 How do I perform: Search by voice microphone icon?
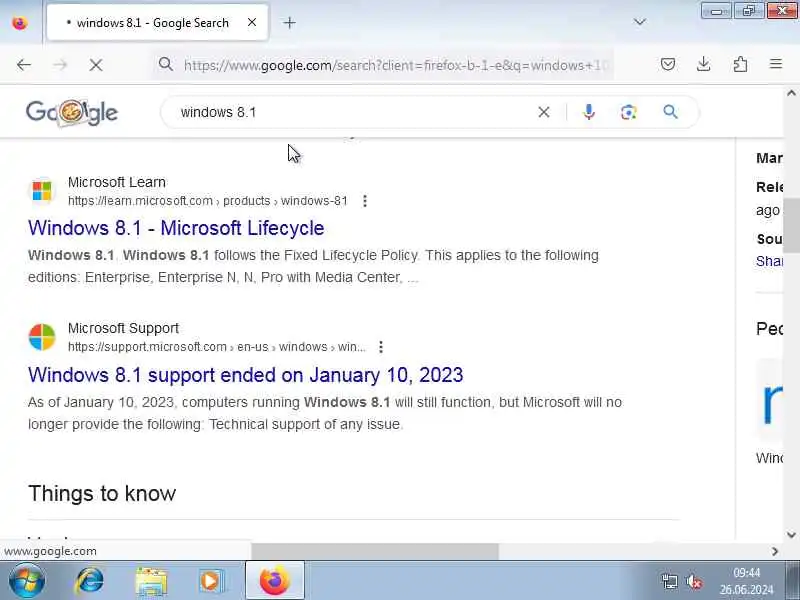click(589, 112)
